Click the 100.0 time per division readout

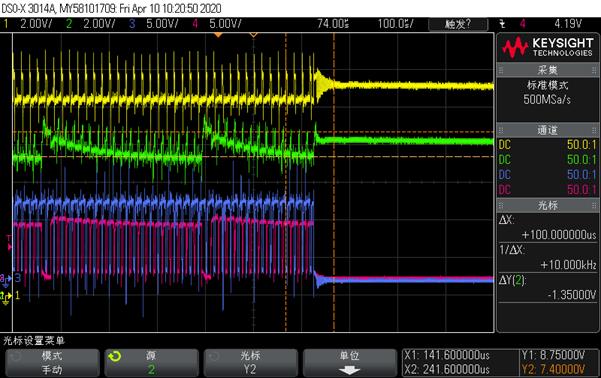point(395,24)
